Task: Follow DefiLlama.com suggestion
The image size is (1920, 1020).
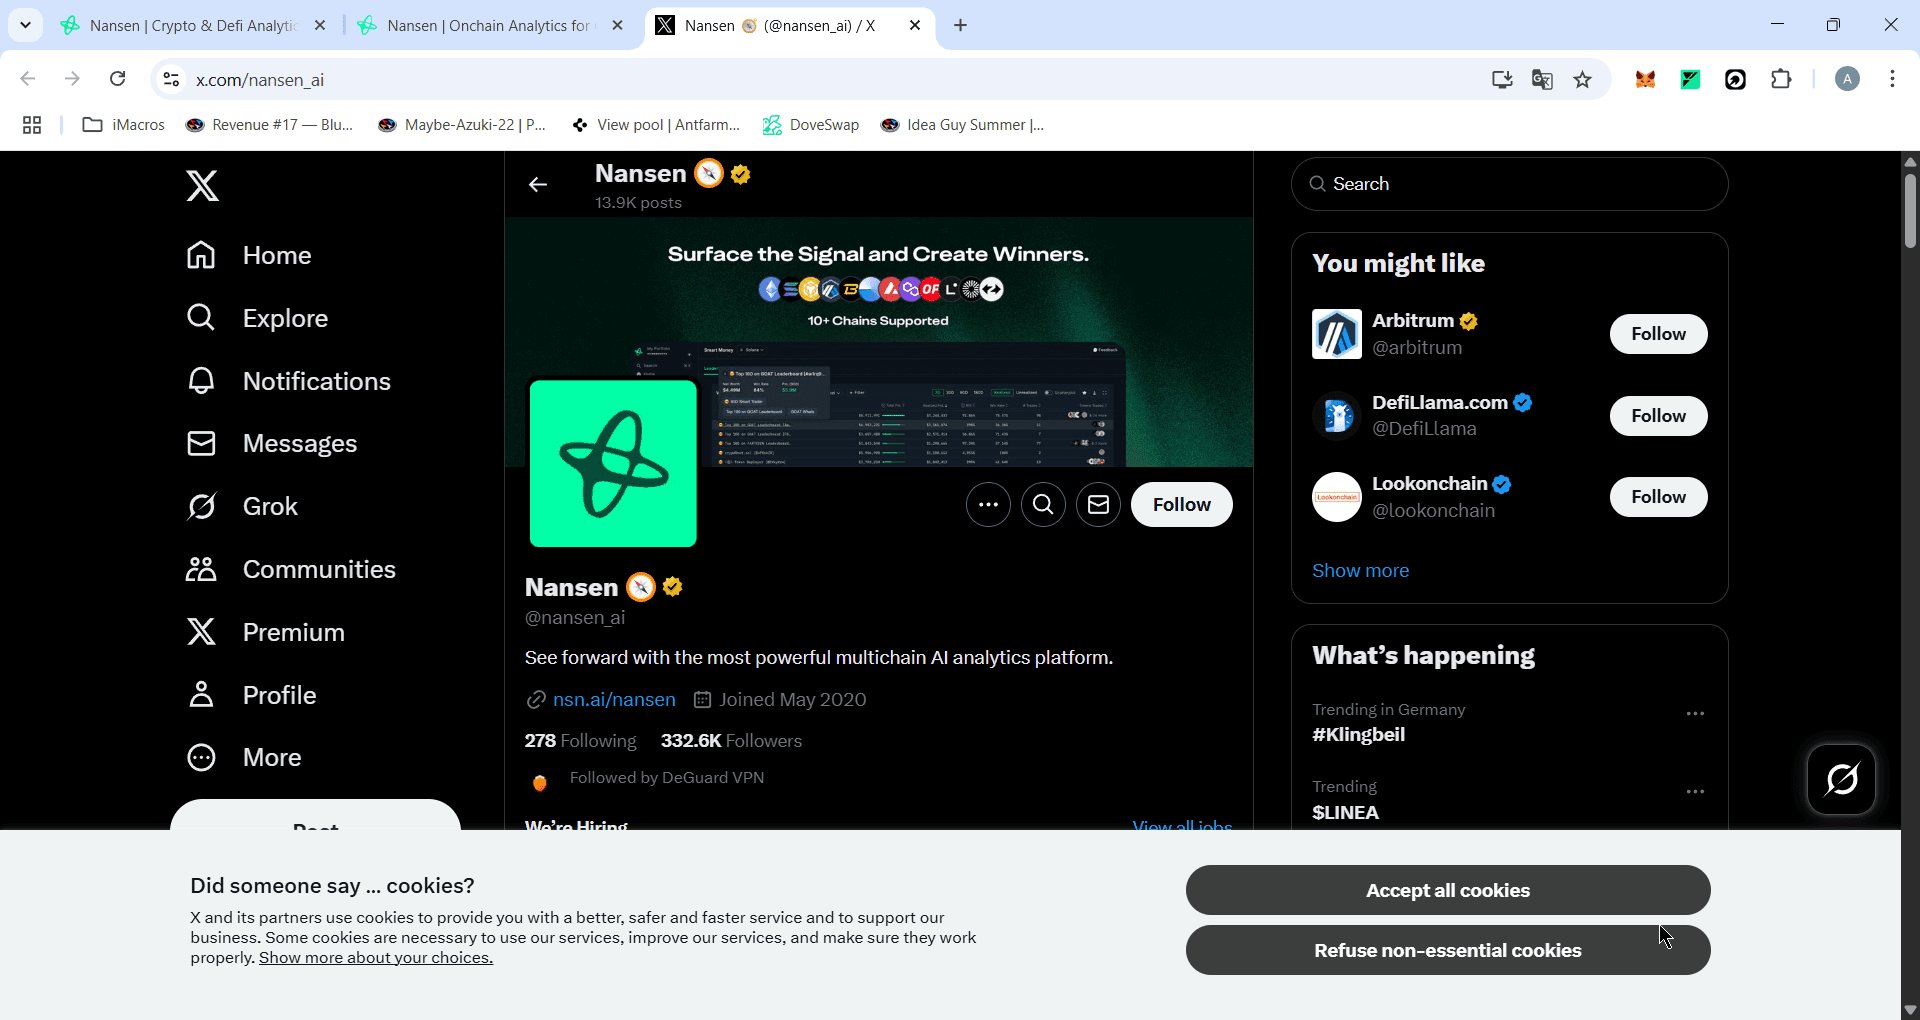Action: click(x=1658, y=416)
